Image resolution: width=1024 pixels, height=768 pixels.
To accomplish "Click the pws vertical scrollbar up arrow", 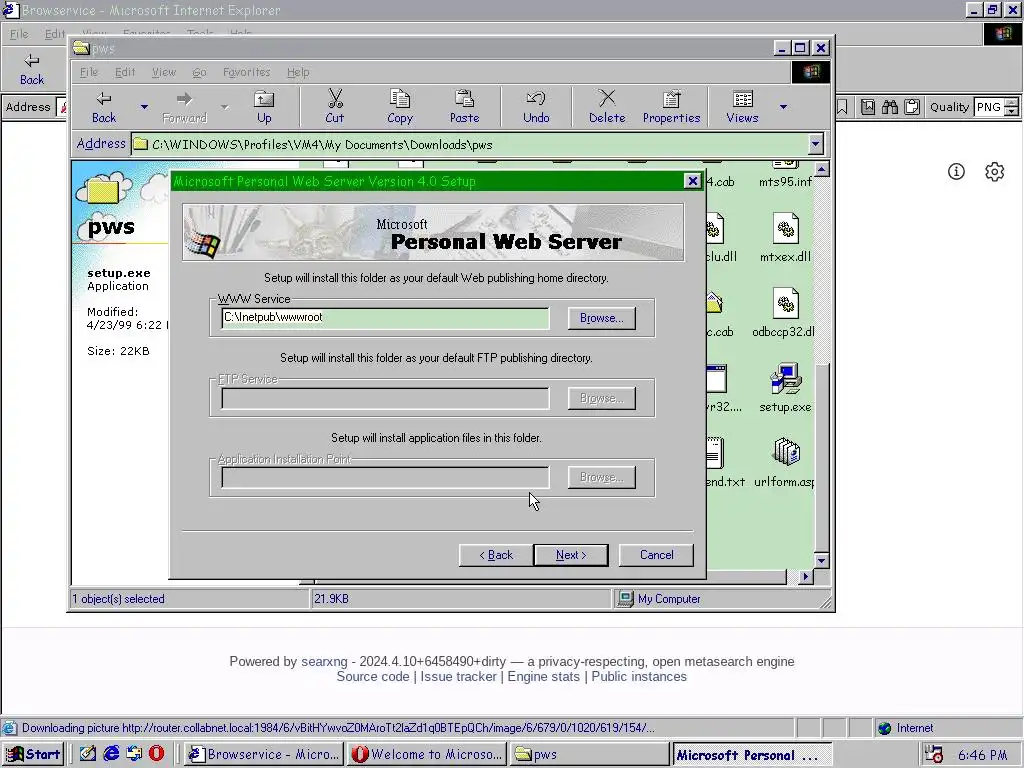I will 822,169.
